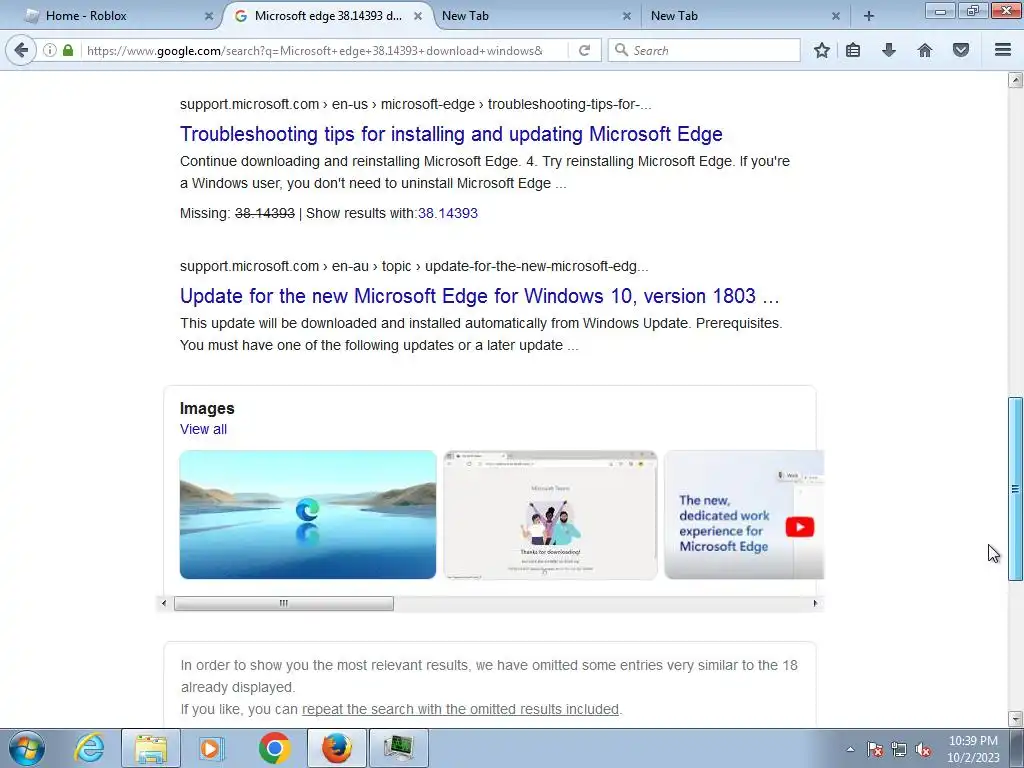Open dedicated work experience video thumbnail
Image resolution: width=1024 pixels, height=768 pixels.
[x=744, y=515]
